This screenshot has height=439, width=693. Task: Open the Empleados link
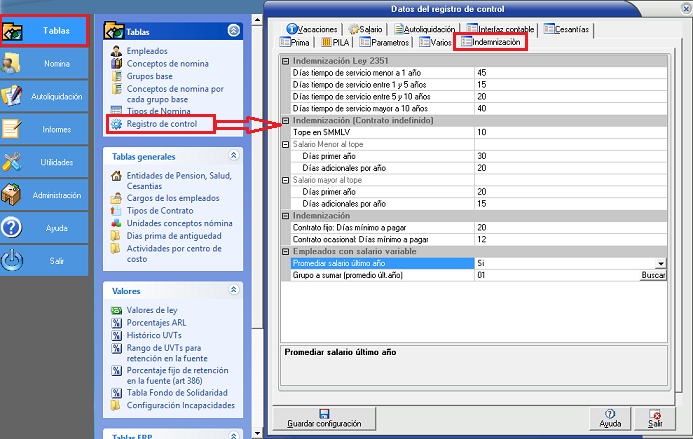click(147, 51)
